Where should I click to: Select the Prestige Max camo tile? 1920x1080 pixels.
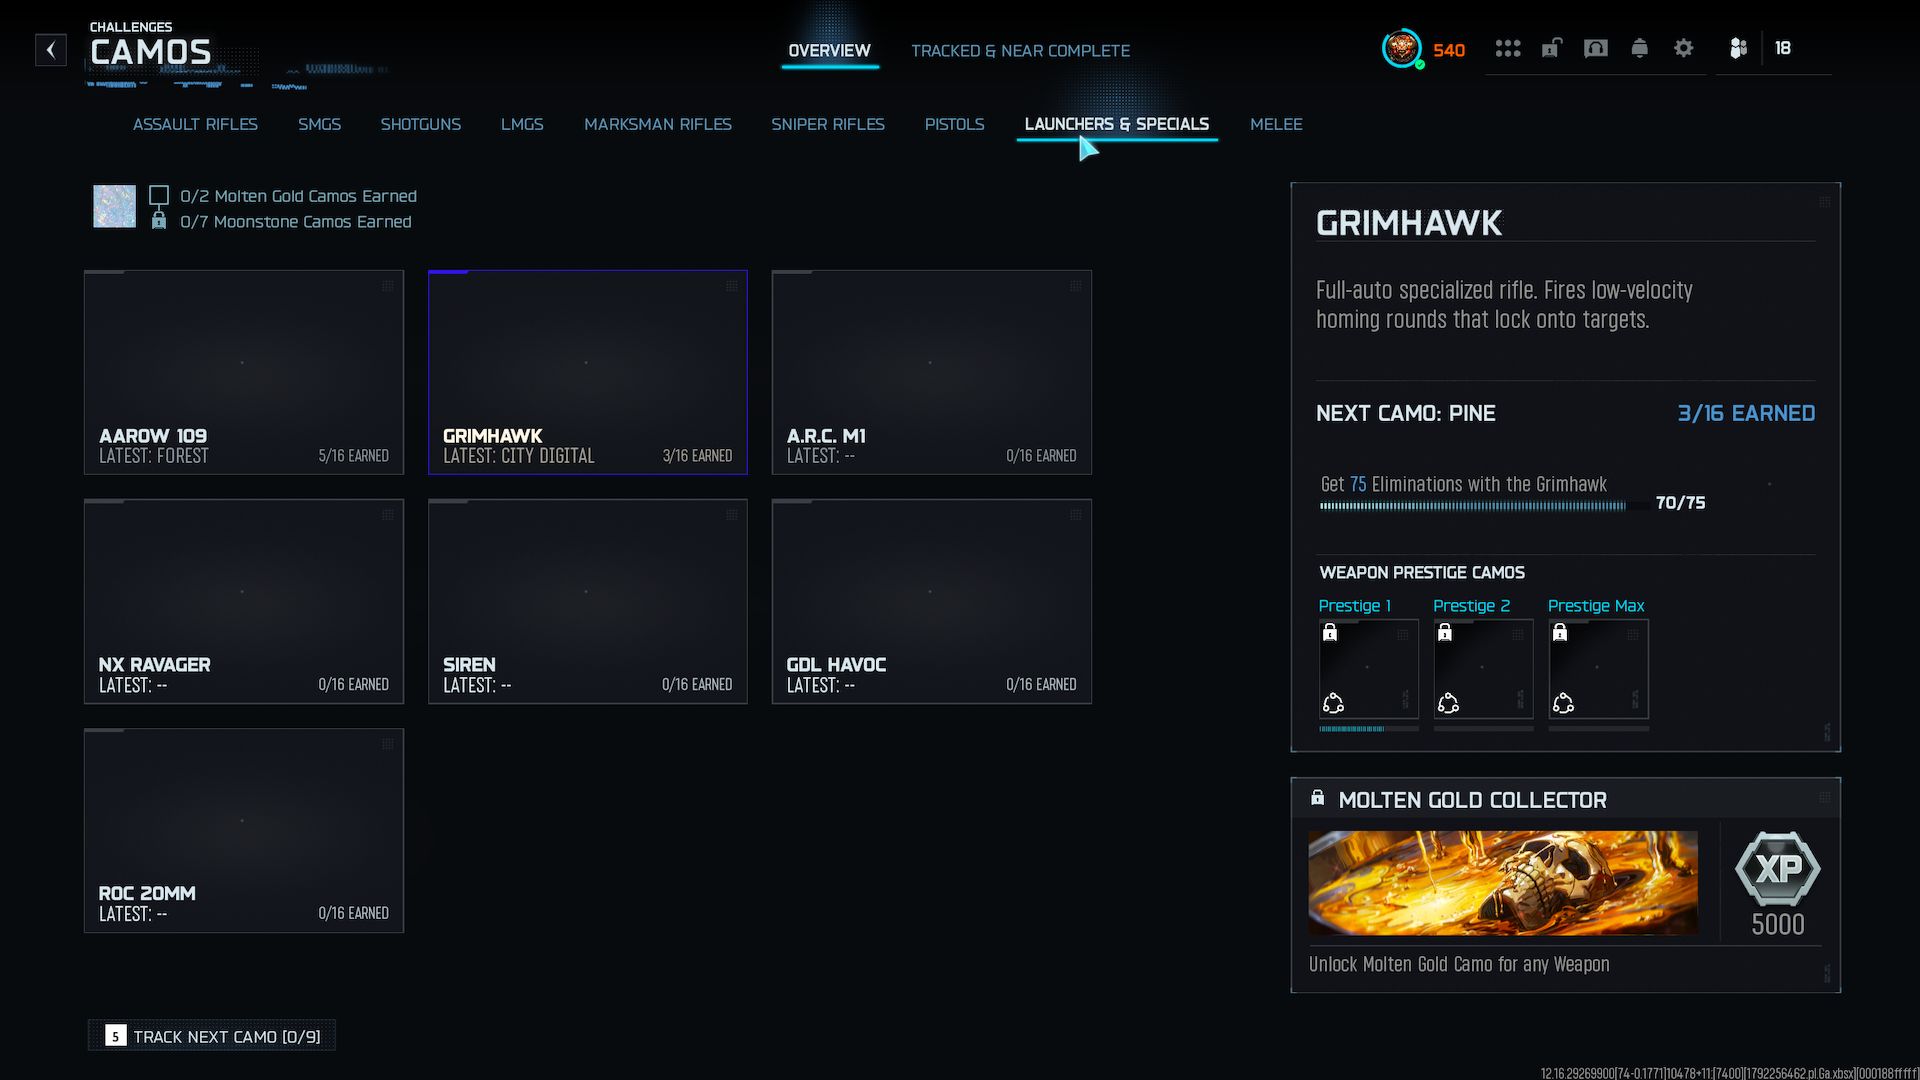tap(1598, 669)
